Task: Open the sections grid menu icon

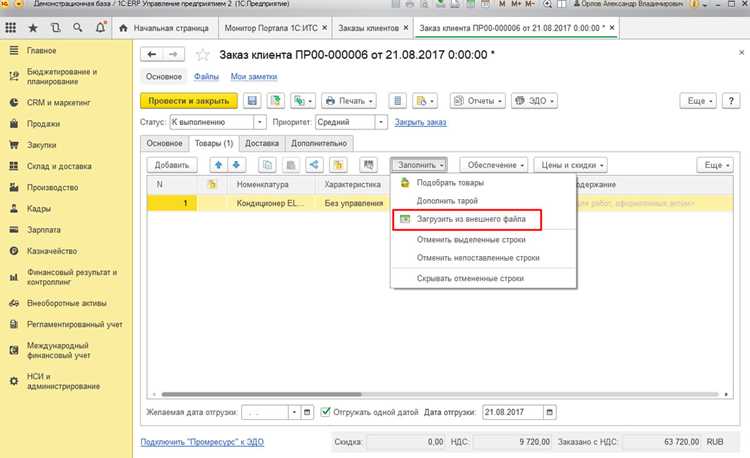Action: coord(11,28)
